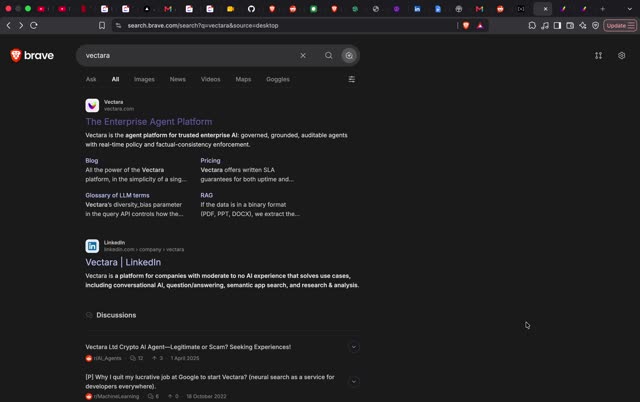Screen dimensions: 640x402
Task: Open the Vectara | LinkedIn result
Action: (123, 262)
